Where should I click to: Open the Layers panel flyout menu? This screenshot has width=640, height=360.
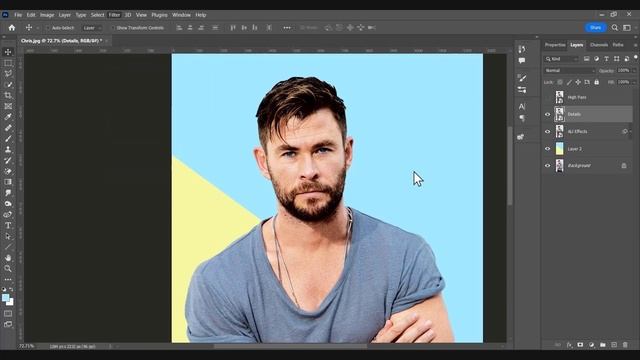click(x=635, y=45)
